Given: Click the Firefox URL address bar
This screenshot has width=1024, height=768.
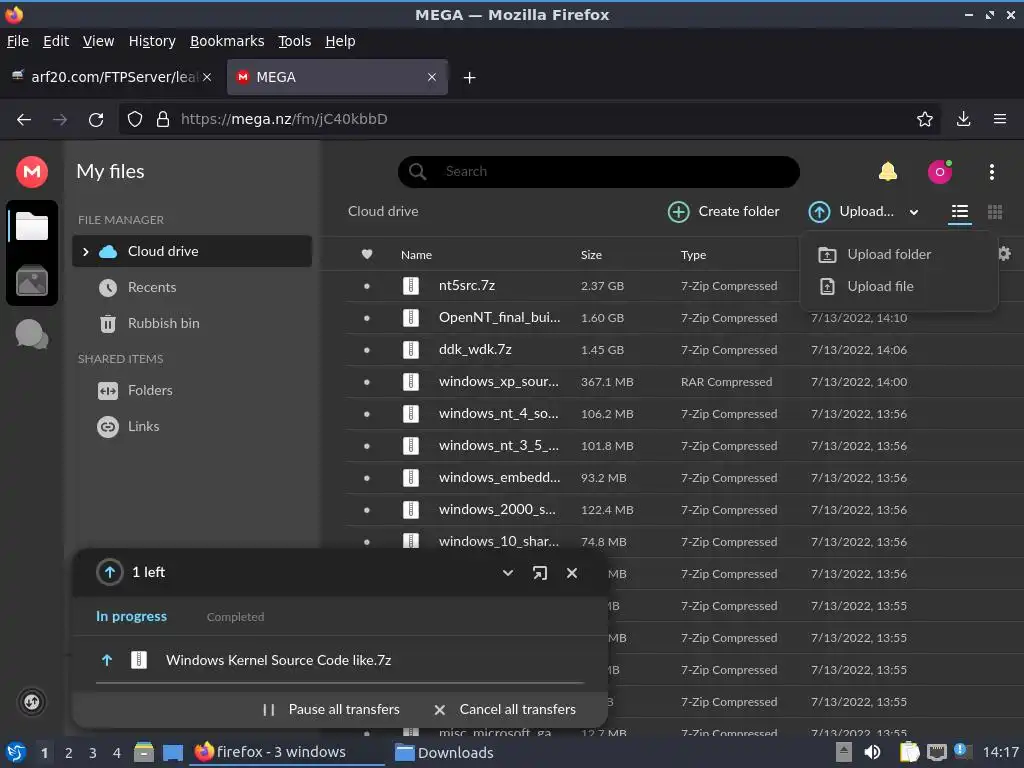Looking at the screenshot, I should [529, 120].
